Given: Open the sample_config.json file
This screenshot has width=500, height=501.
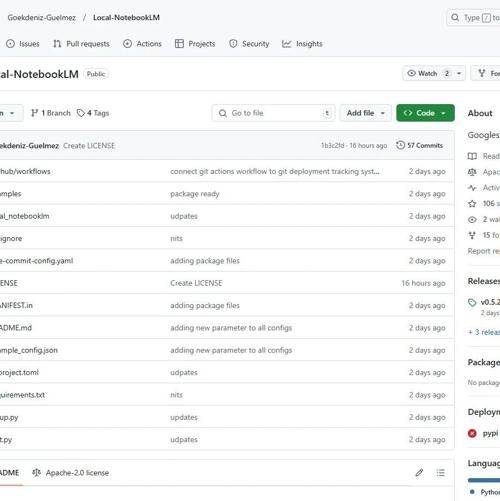Looking at the screenshot, I should coord(29,350).
